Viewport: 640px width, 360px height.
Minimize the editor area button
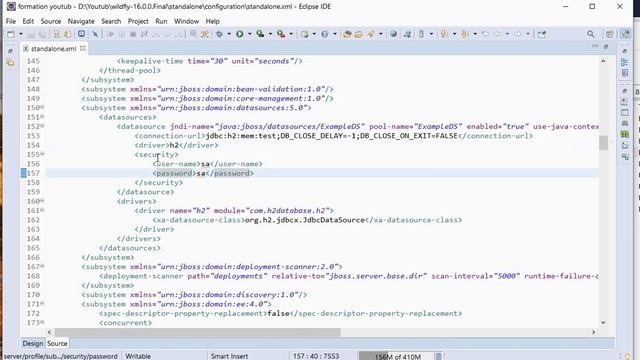tap(595, 47)
